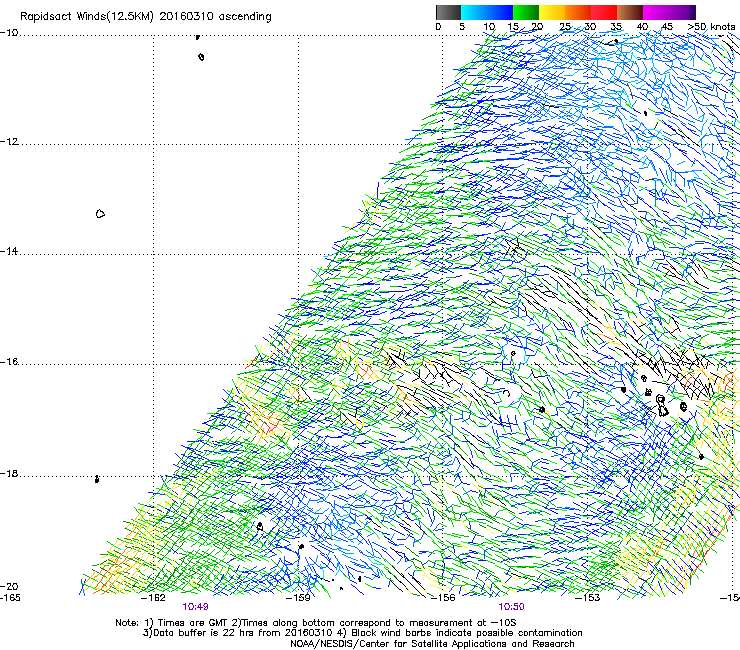Click the '40' label under the color bar

click(642, 27)
